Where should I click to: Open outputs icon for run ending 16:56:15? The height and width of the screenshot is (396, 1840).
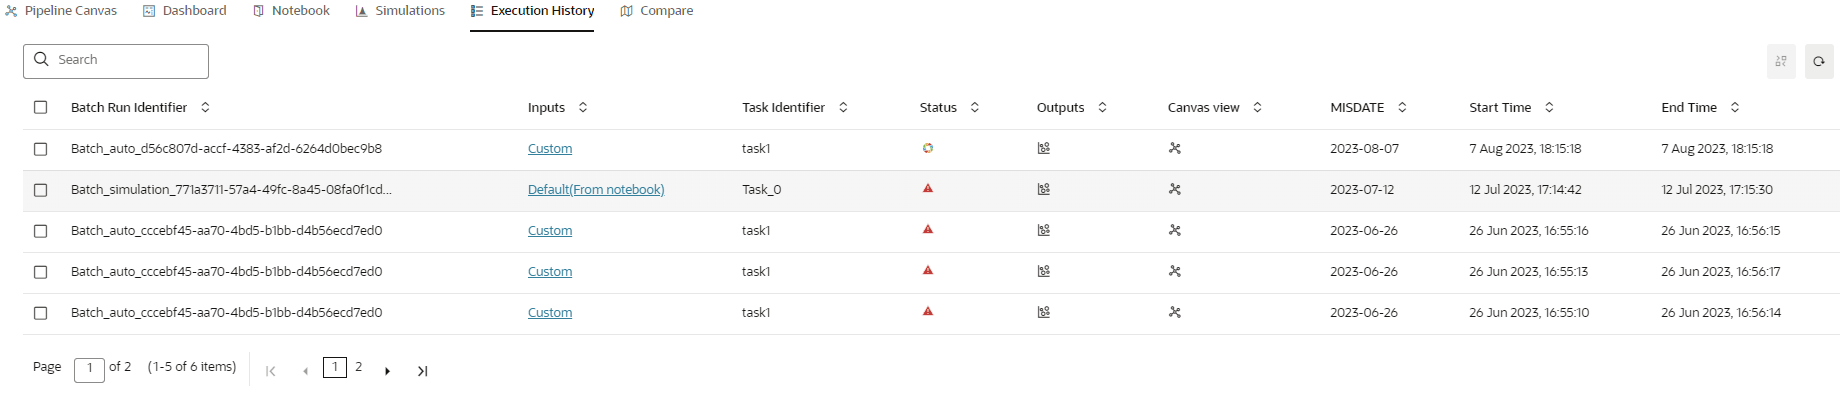point(1043,230)
